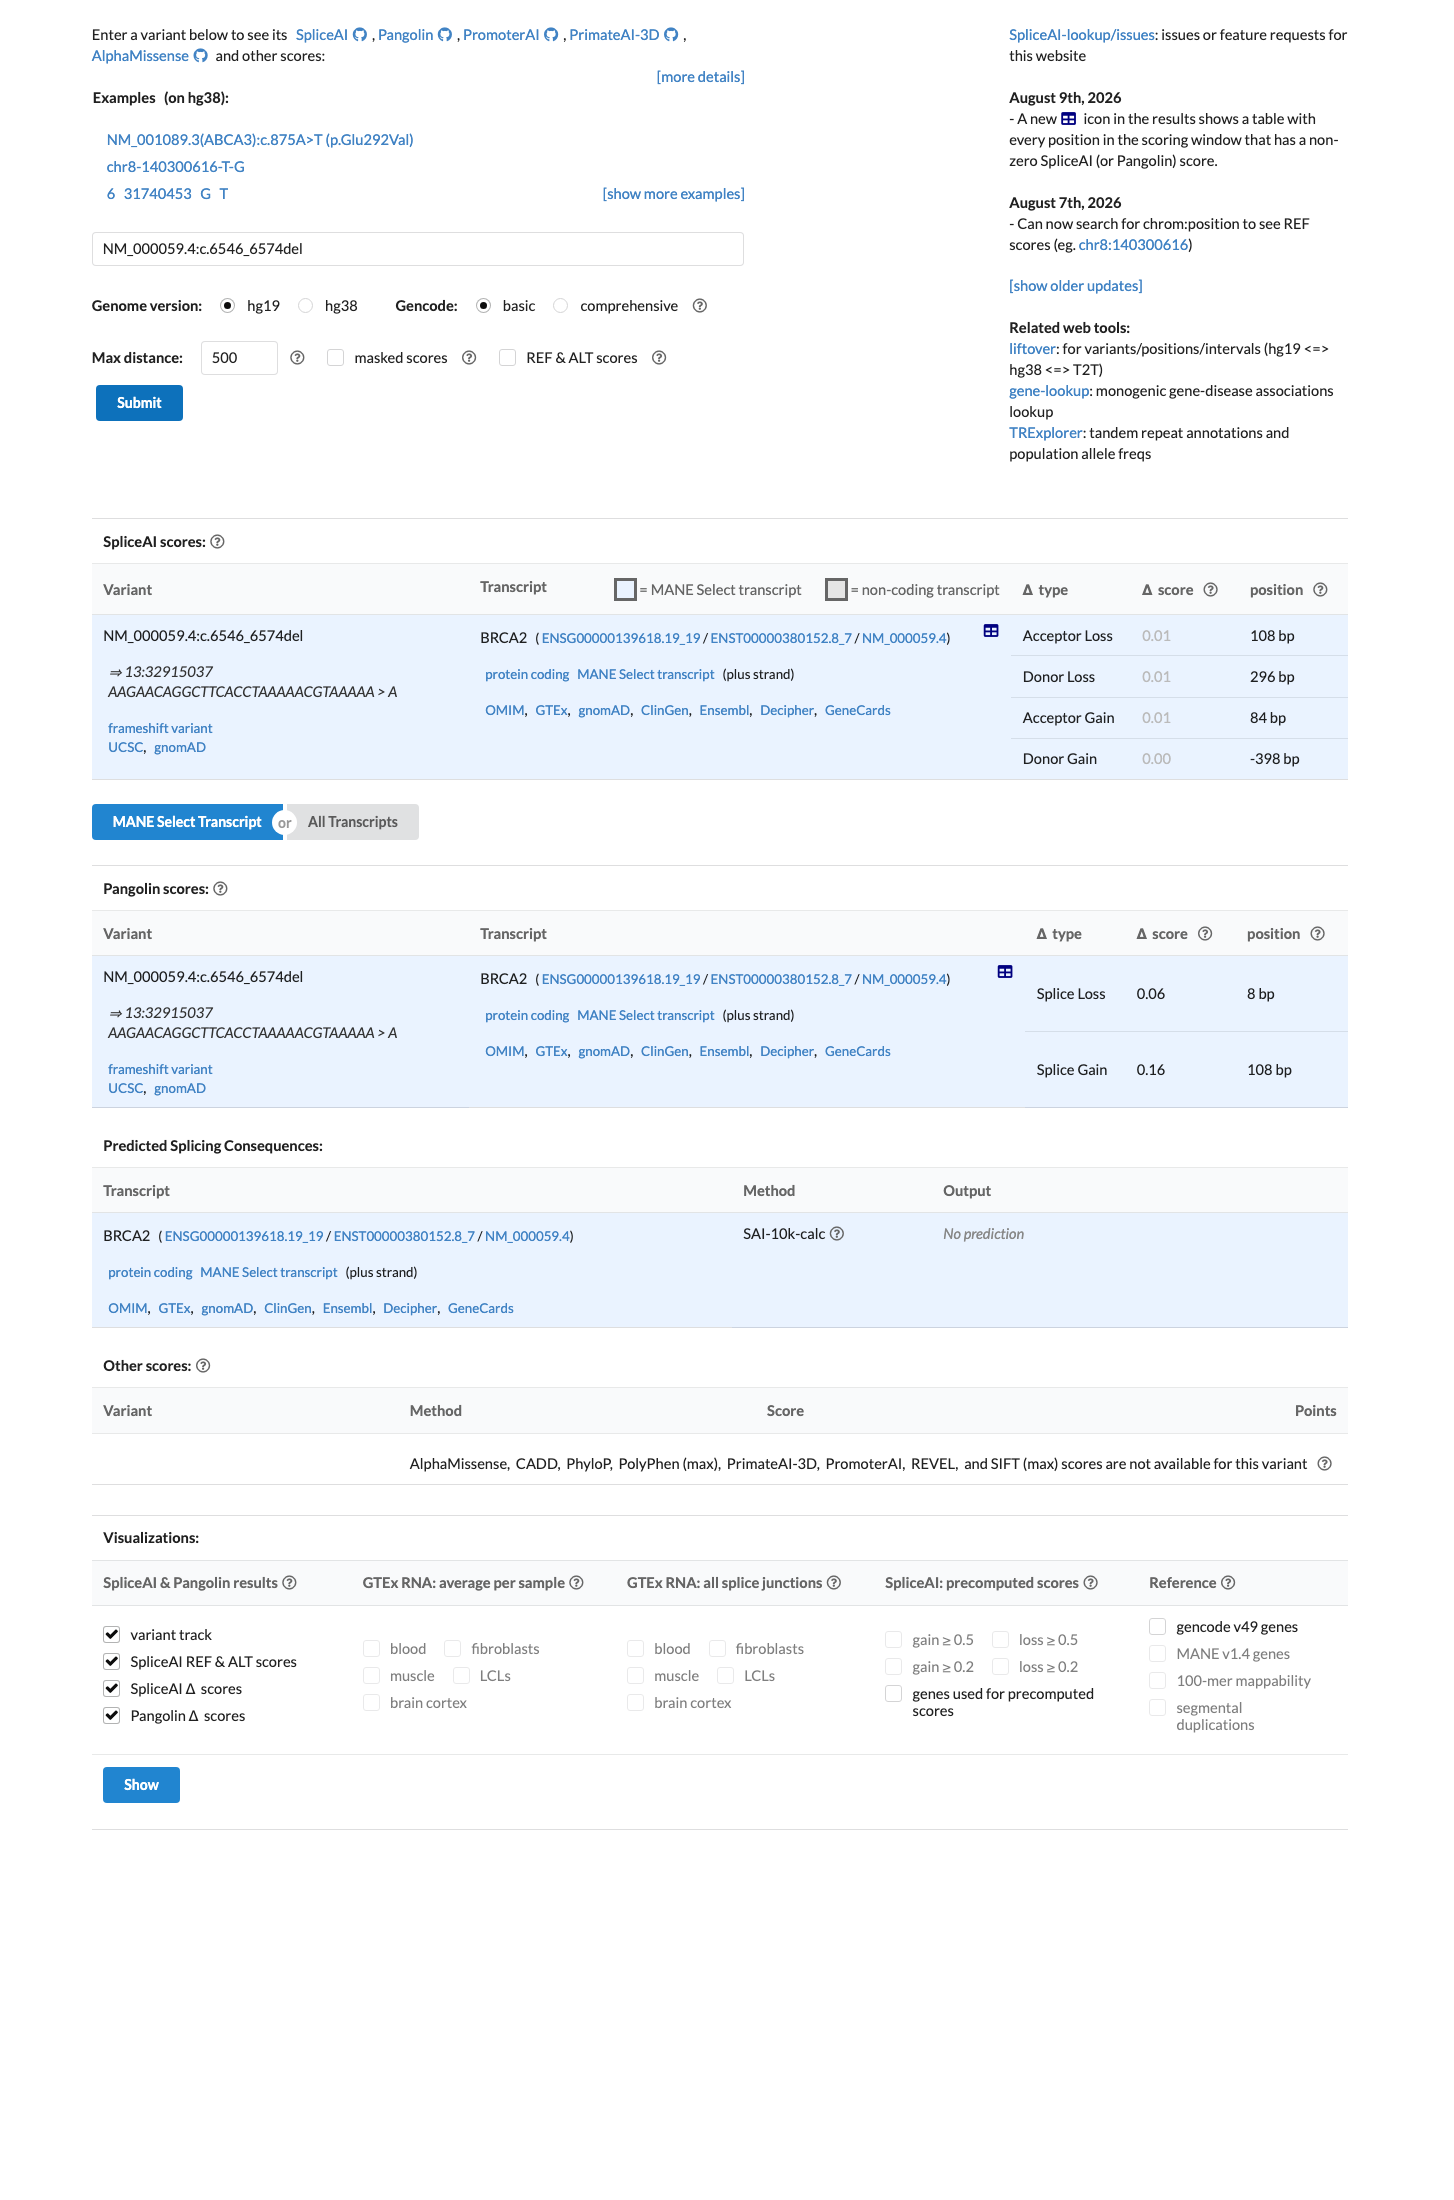Open OMIM link in SpliceAI results row
The width and height of the screenshot is (1454, 2200).
click(505, 710)
